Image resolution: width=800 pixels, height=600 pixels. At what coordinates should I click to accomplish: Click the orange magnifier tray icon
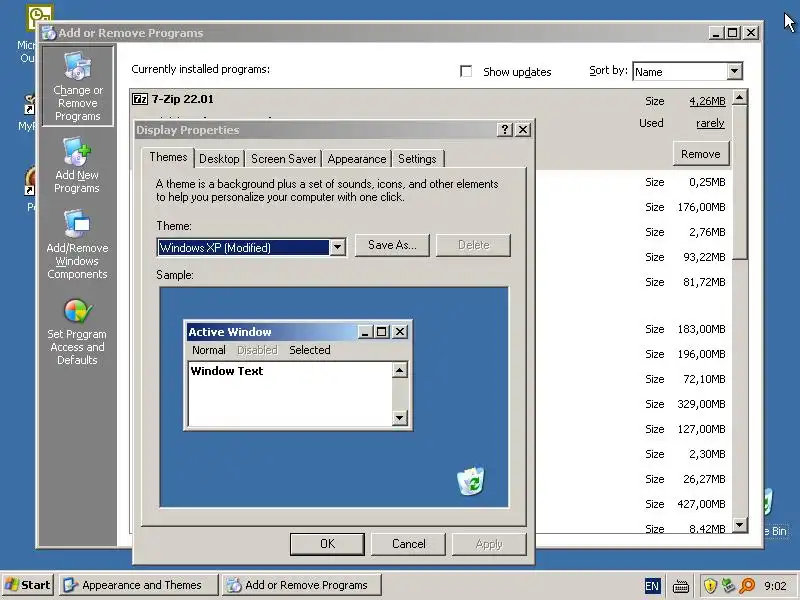[x=747, y=586]
